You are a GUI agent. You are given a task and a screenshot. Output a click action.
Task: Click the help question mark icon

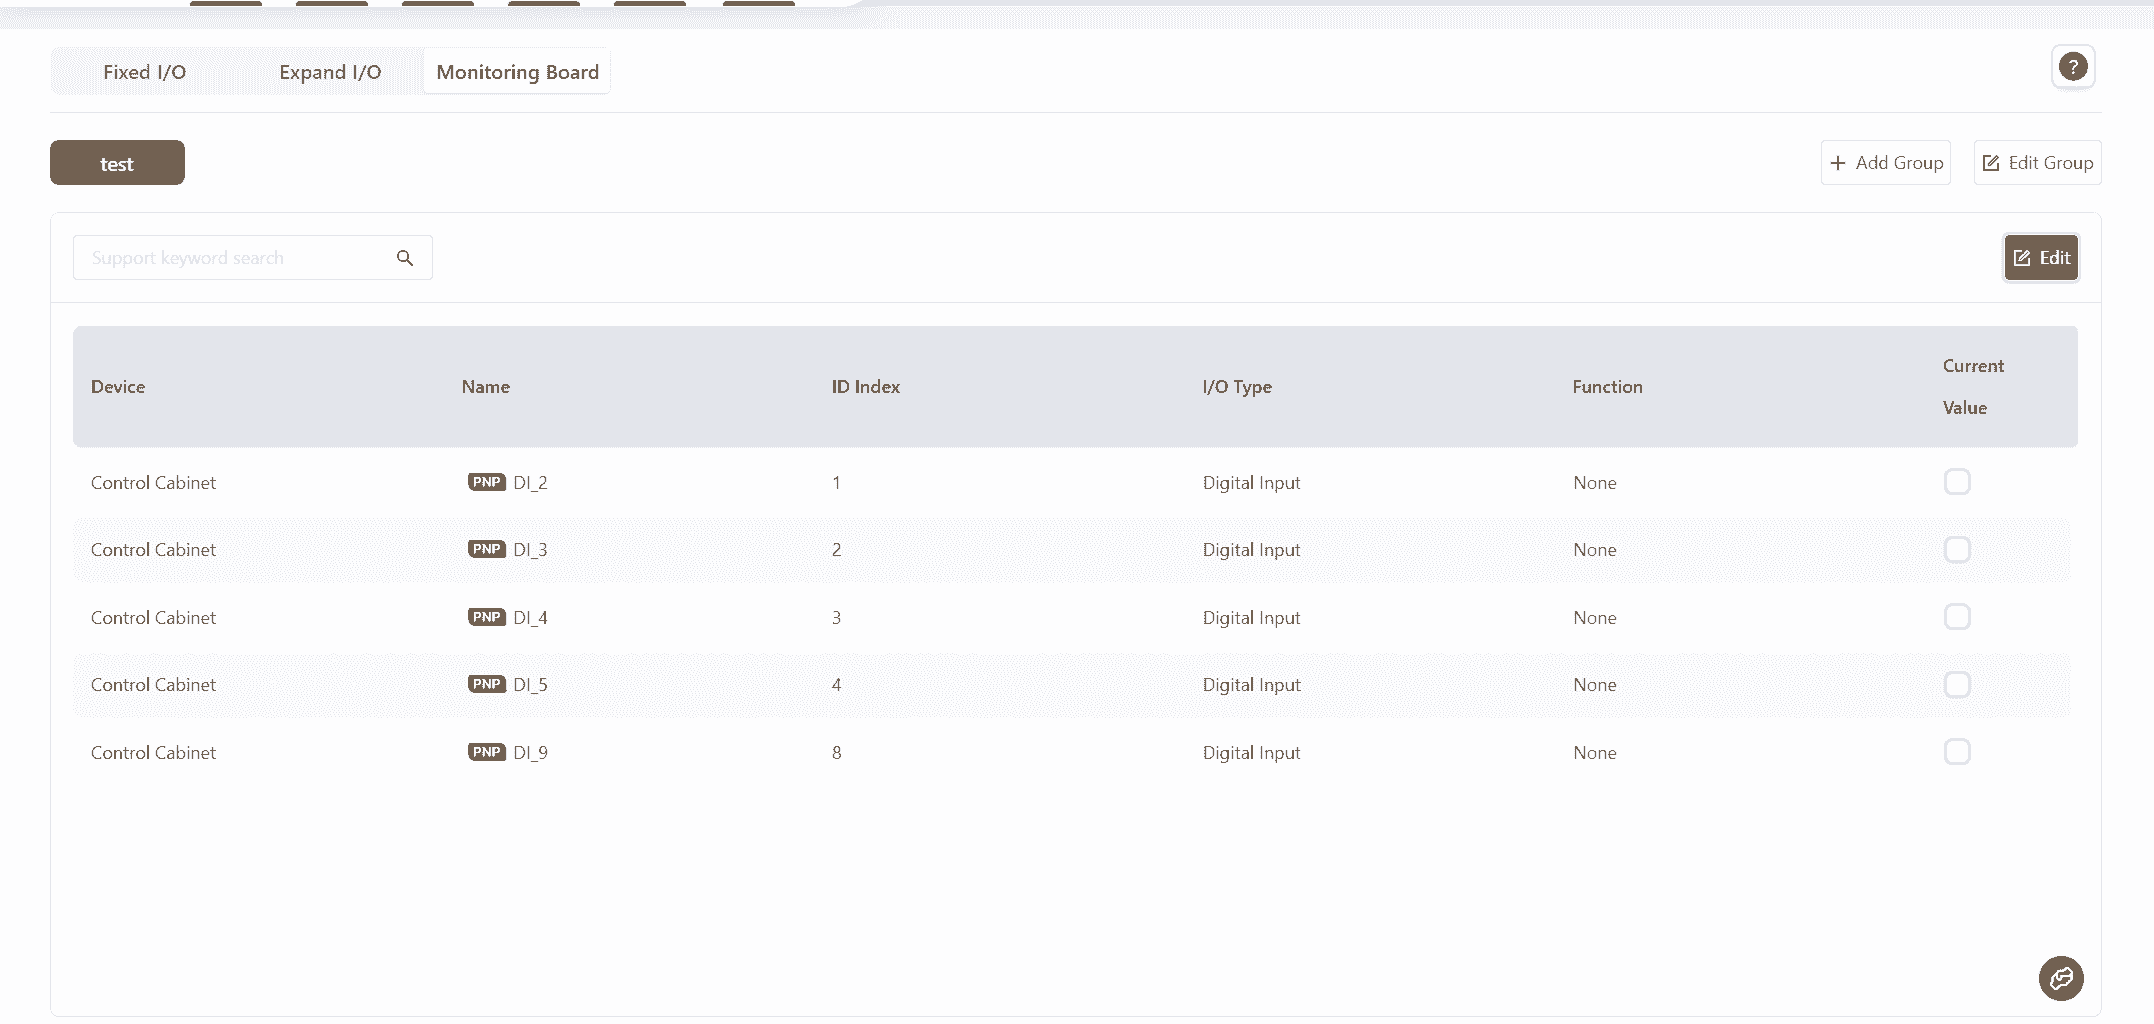click(2072, 67)
